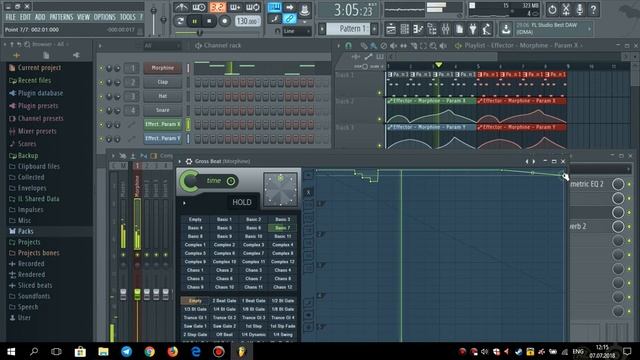Enable loop recording icon
The image size is (640, 360).
253,7
